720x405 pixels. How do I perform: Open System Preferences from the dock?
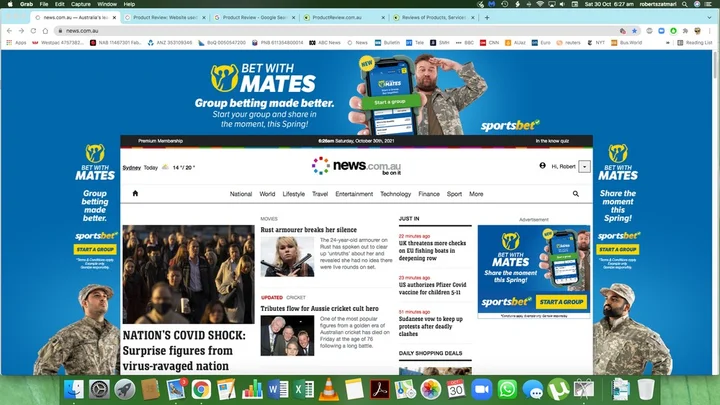coord(99,389)
